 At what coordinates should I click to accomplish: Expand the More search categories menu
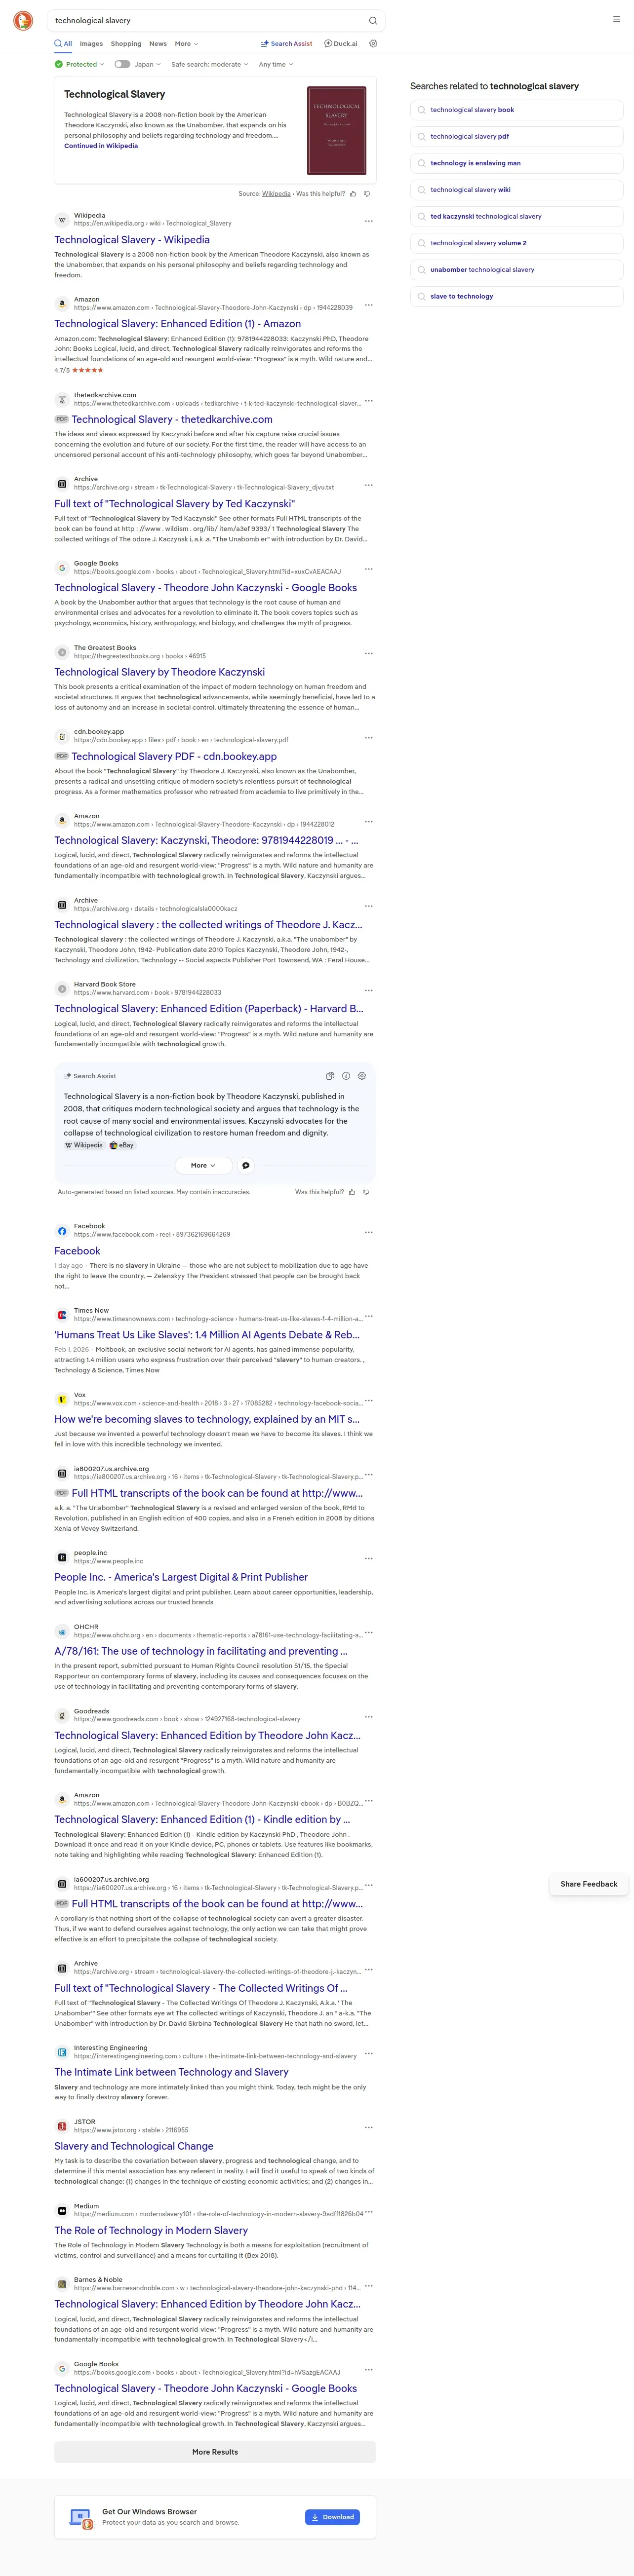tap(186, 44)
